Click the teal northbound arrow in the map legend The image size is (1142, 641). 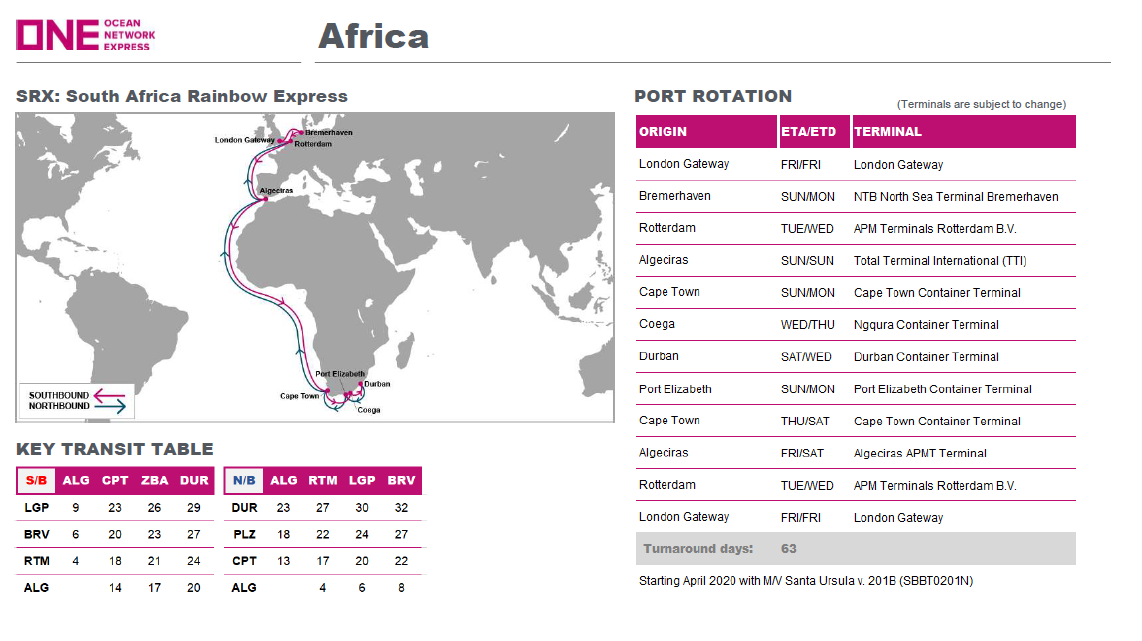(109, 406)
